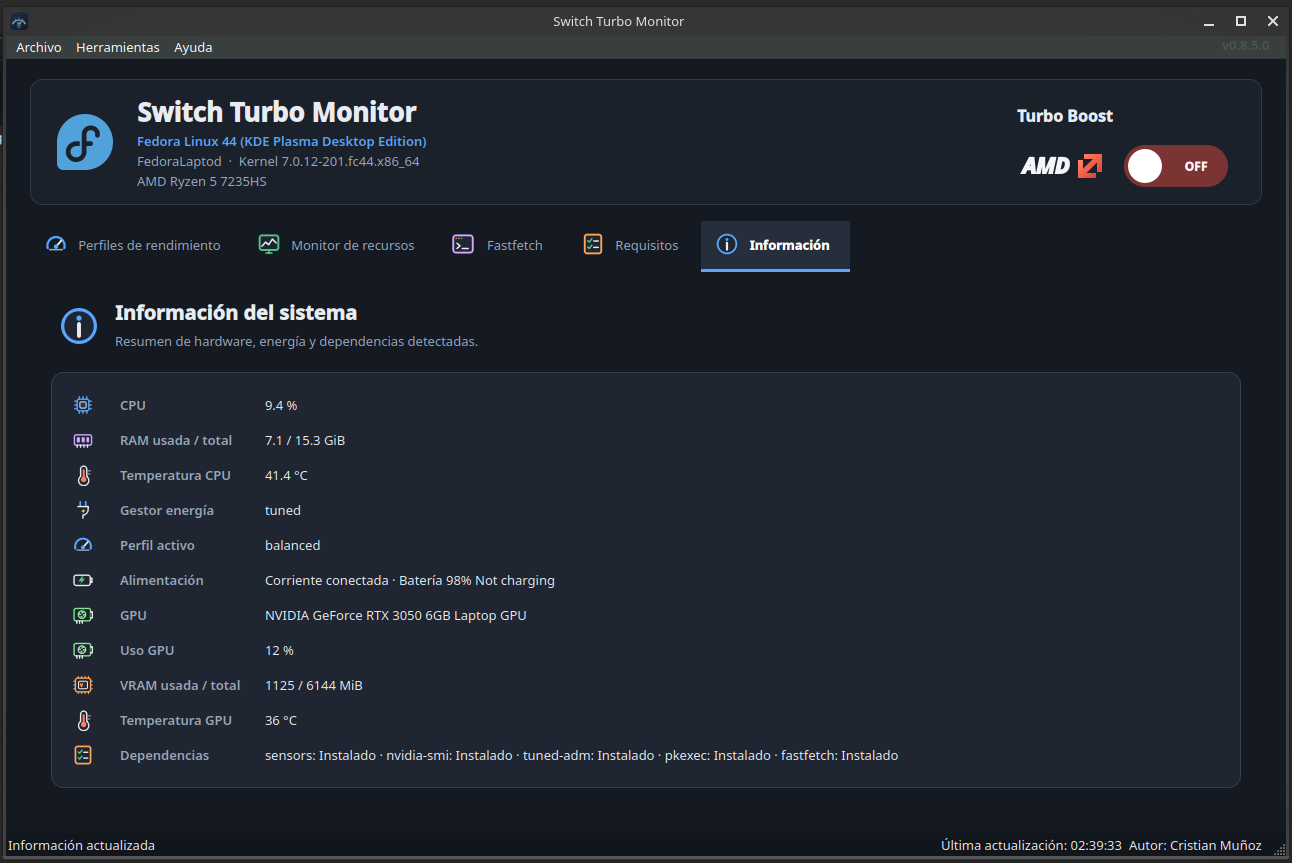Click the Fedora Linux 44 edition text
This screenshot has width=1292, height=863.
(x=282, y=141)
